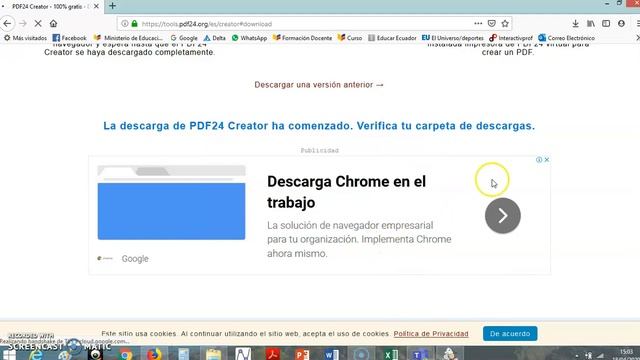Open Más visitados bookmark folder
Screen dimensions: 640x360
pos(25,38)
